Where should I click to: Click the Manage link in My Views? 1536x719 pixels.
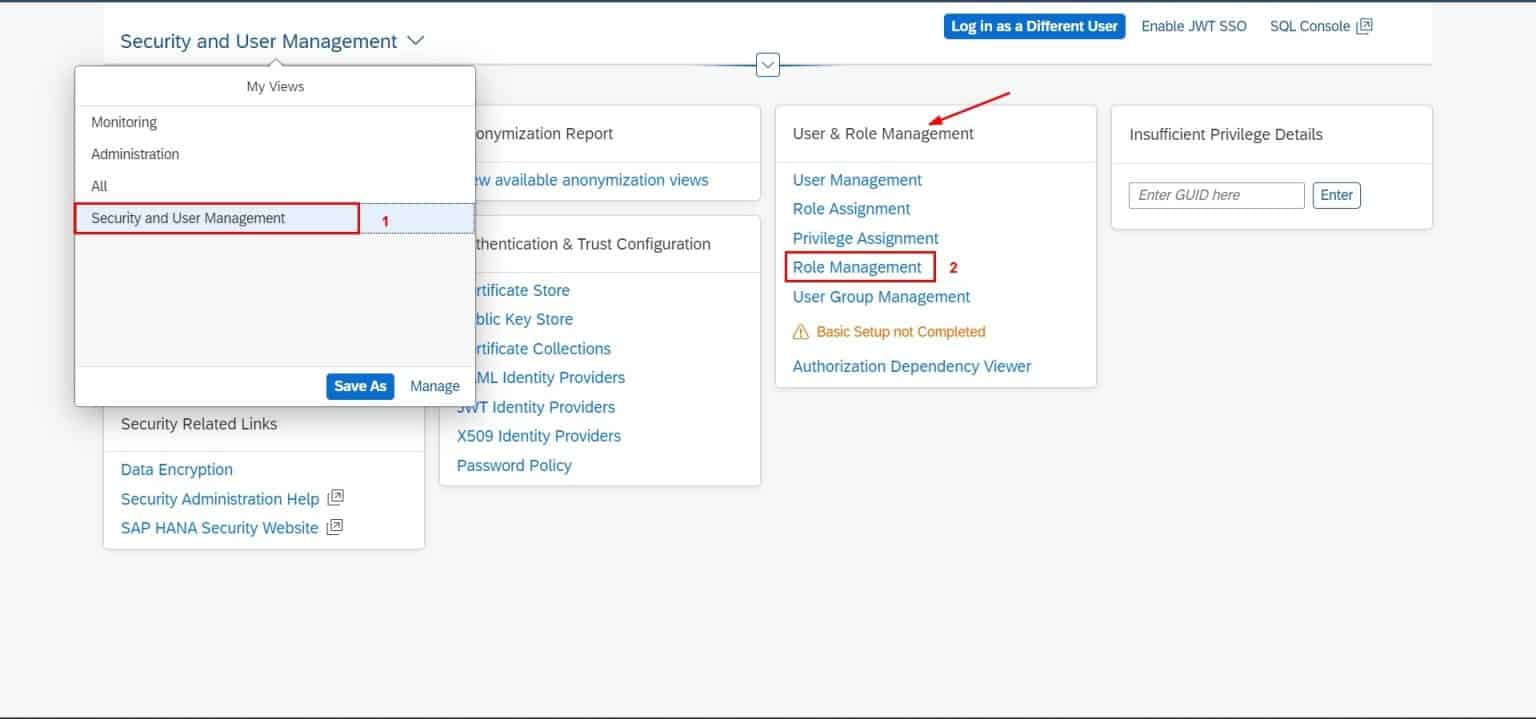pyautogui.click(x=435, y=386)
